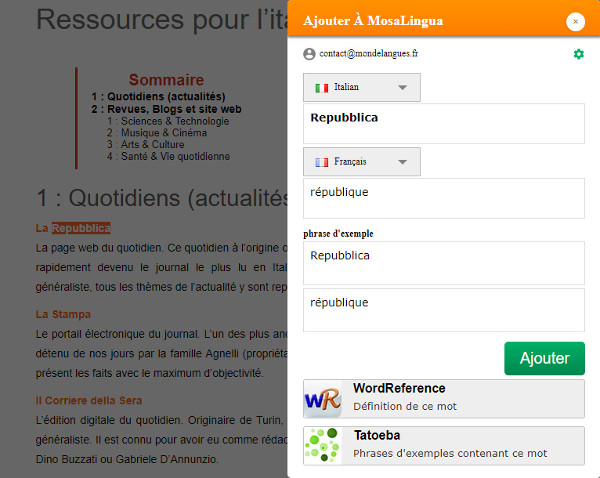
Task: Jump to Arts & Culture section
Action: tap(145, 144)
